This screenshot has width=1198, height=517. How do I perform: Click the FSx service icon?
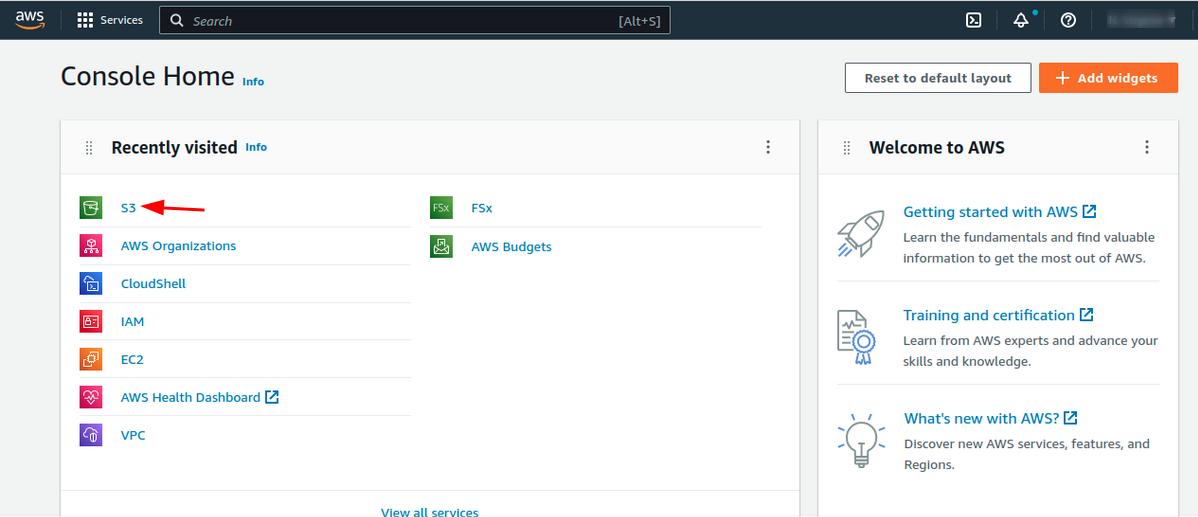441,208
